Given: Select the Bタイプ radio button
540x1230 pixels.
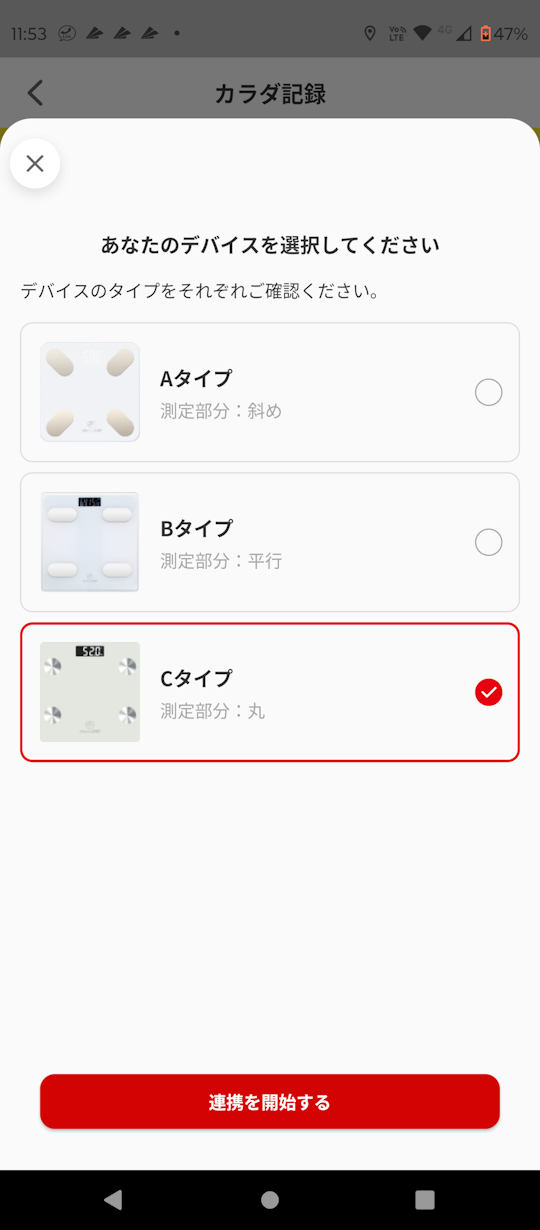Looking at the screenshot, I should 488,542.
